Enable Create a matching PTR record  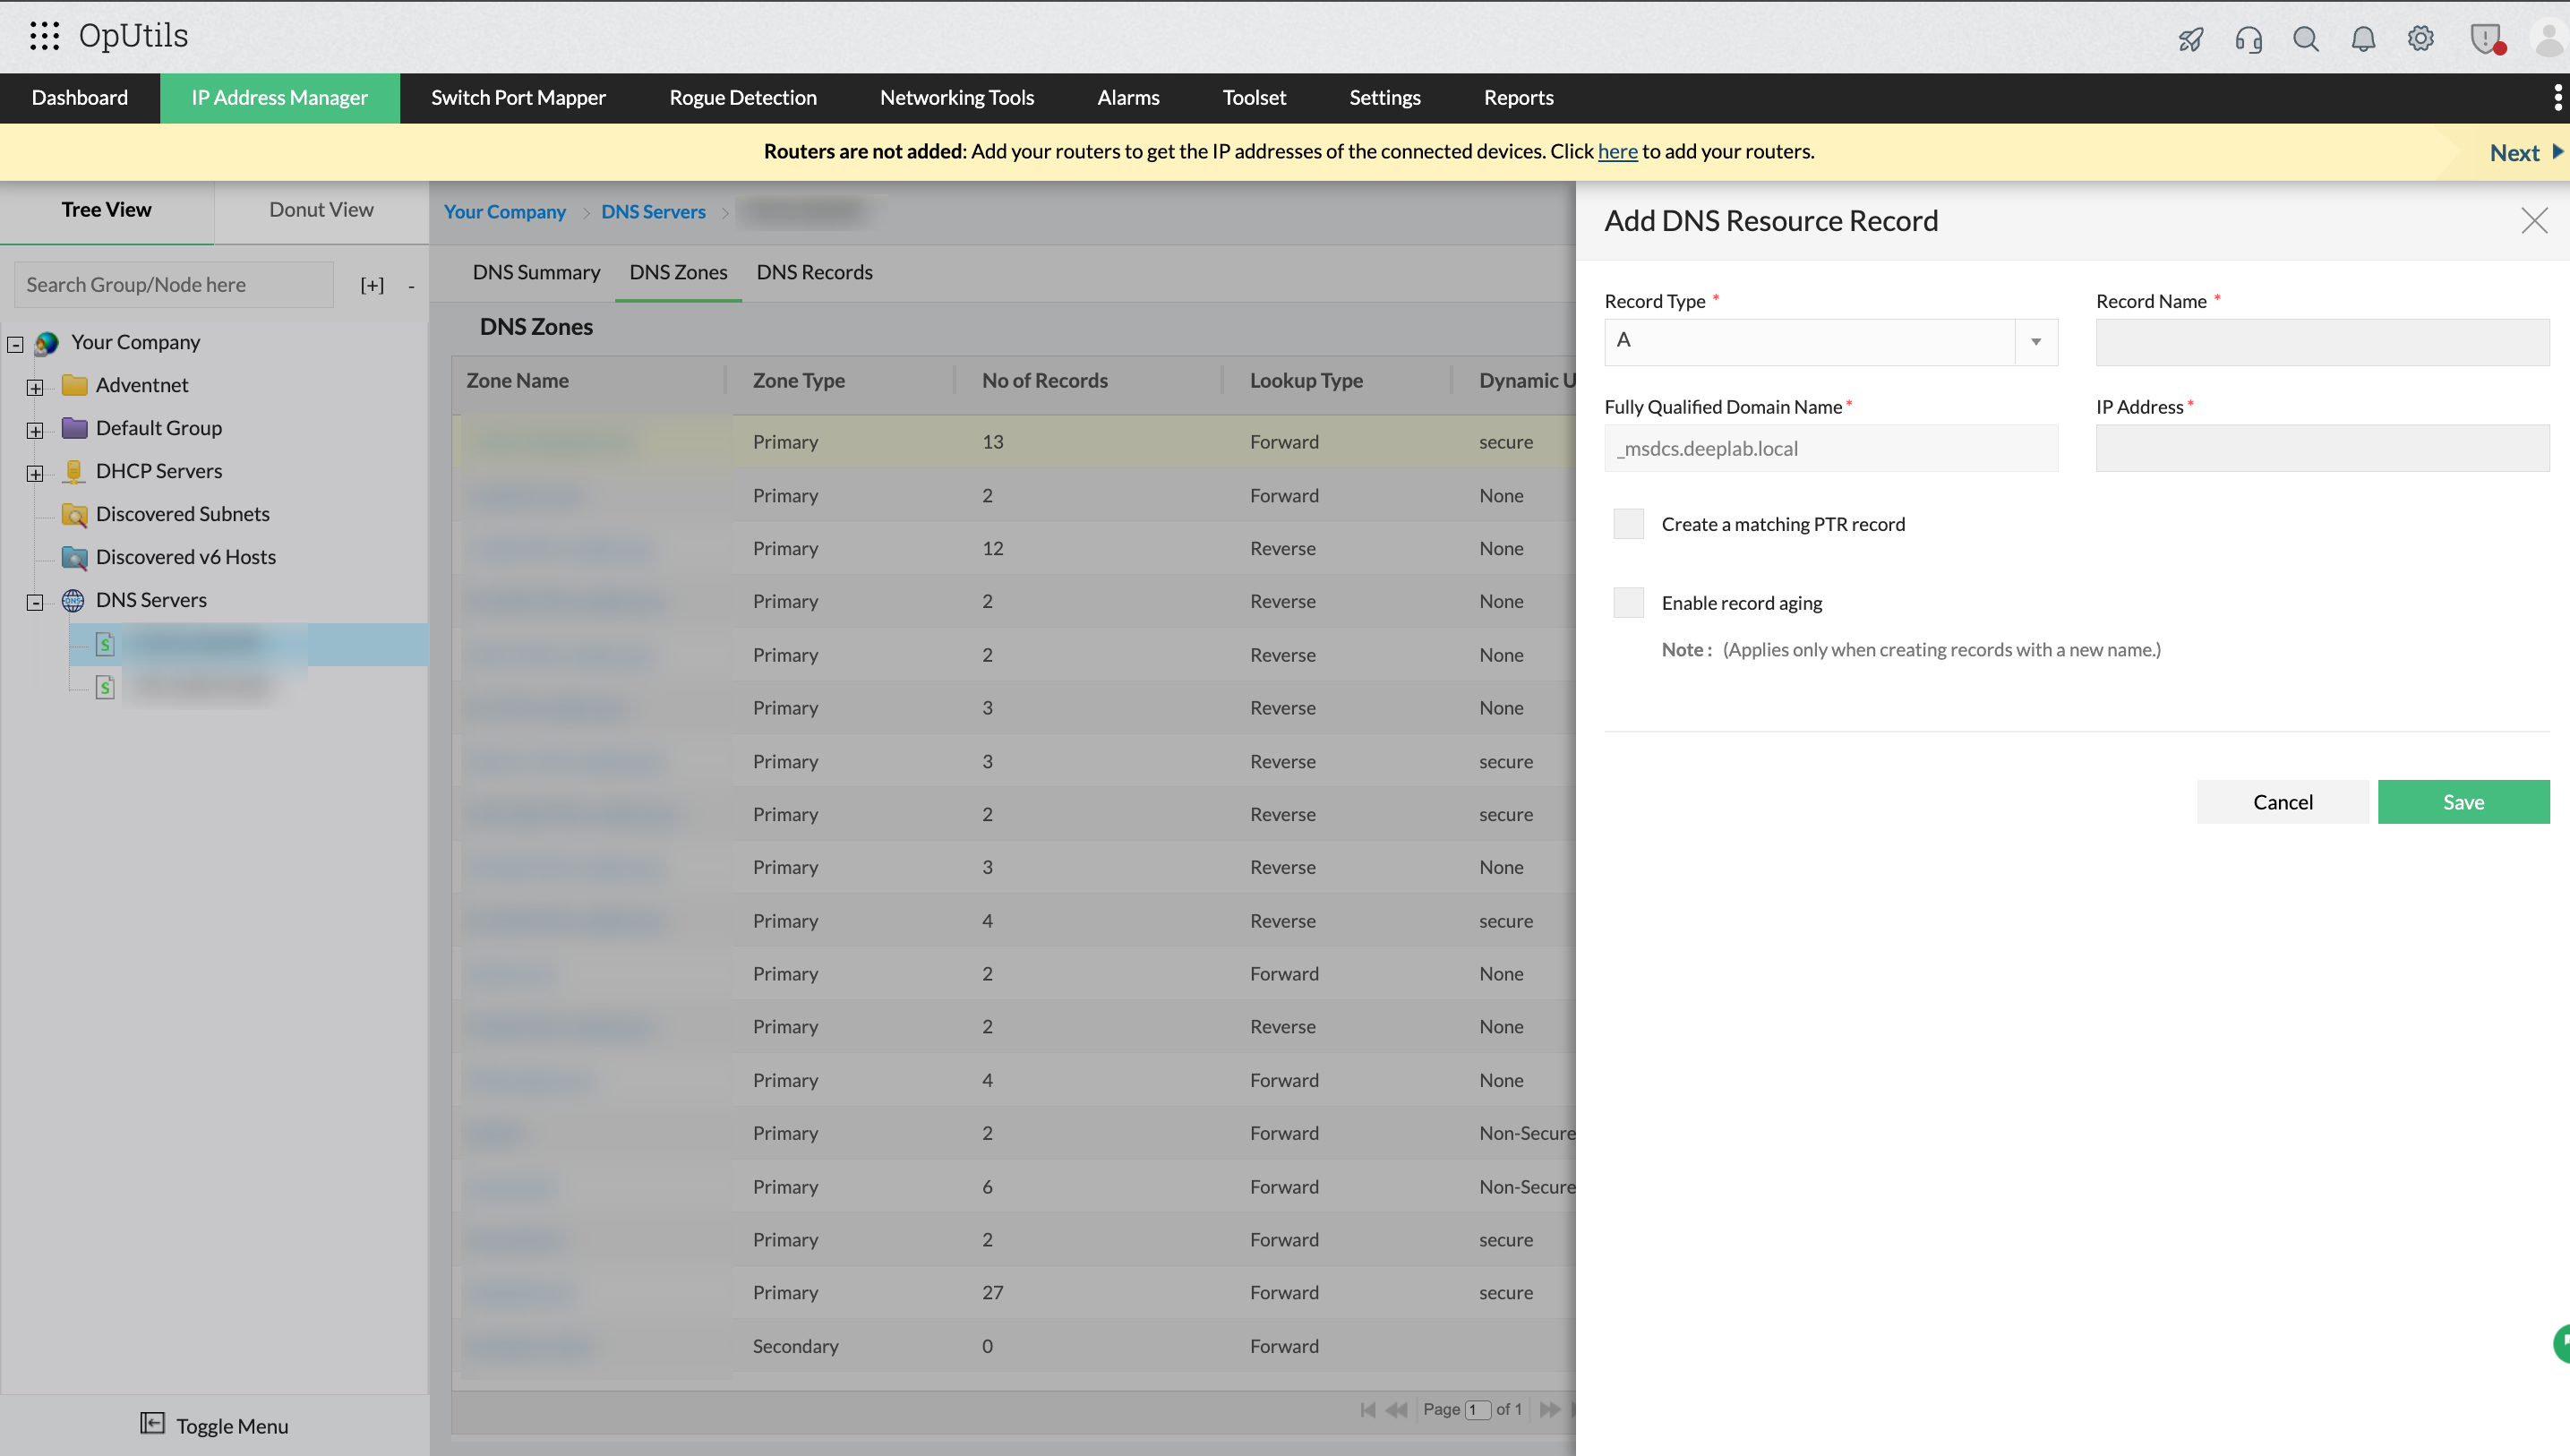(1628, 524)
